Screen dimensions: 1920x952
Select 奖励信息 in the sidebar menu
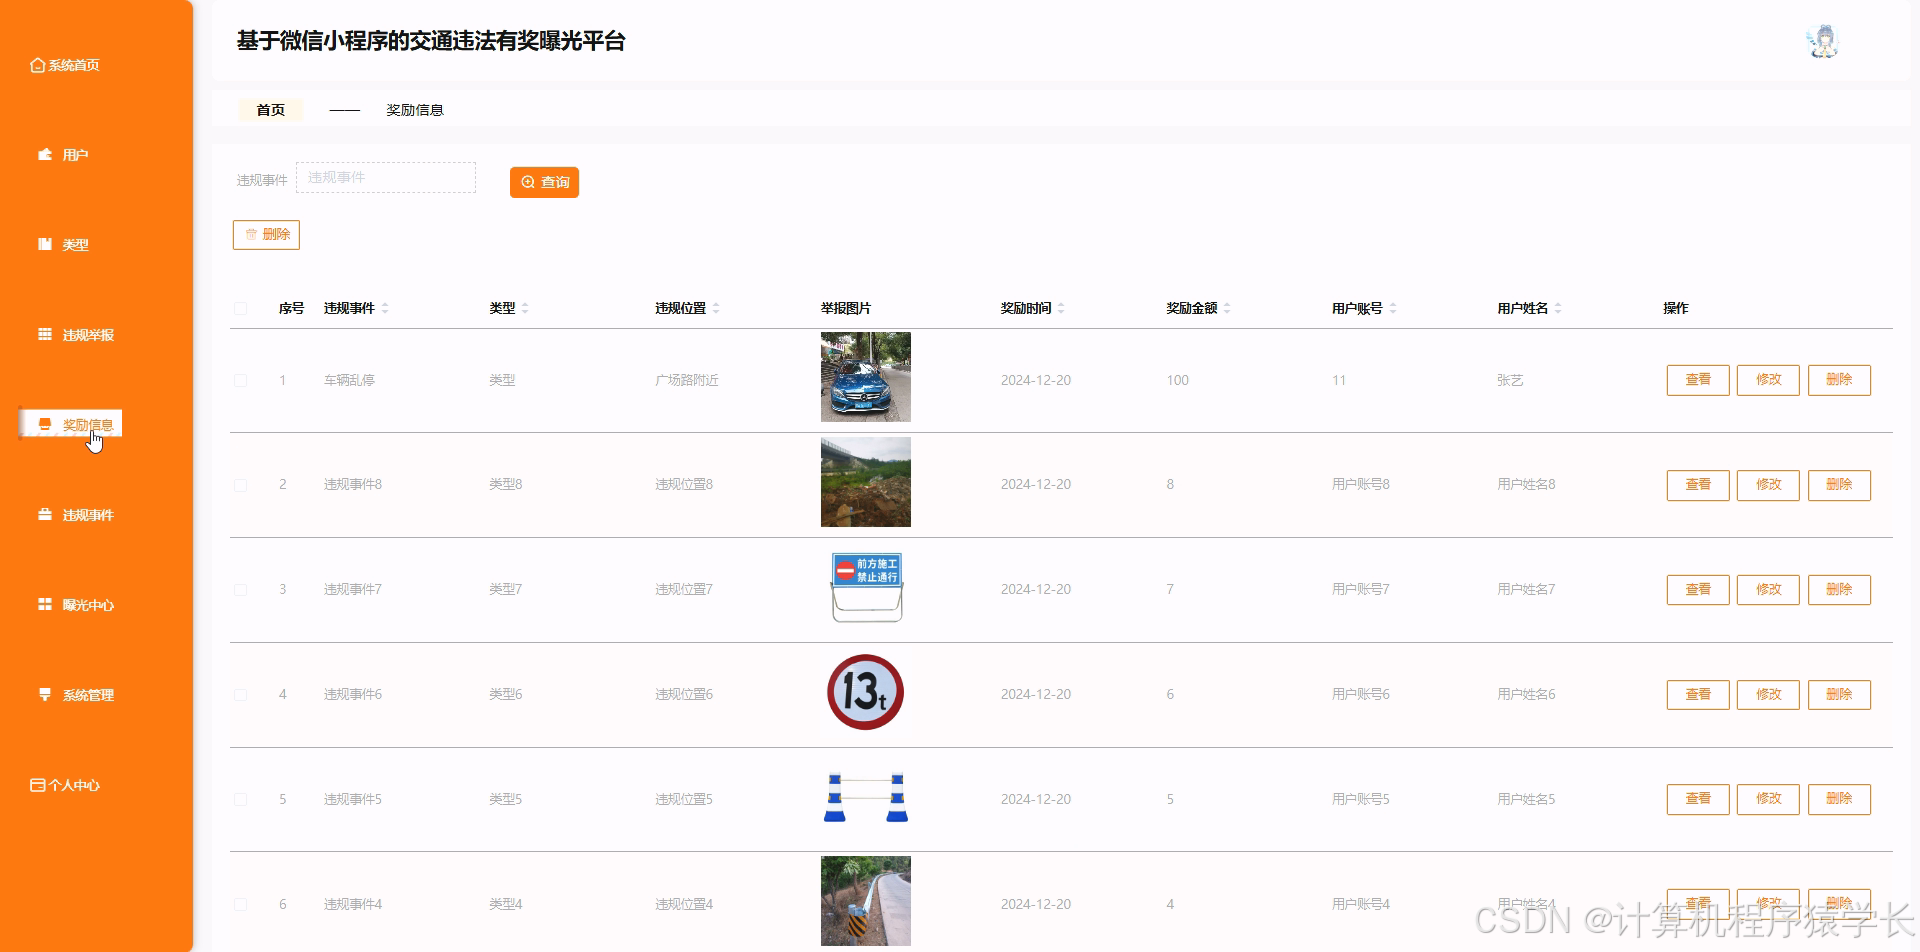85,423
